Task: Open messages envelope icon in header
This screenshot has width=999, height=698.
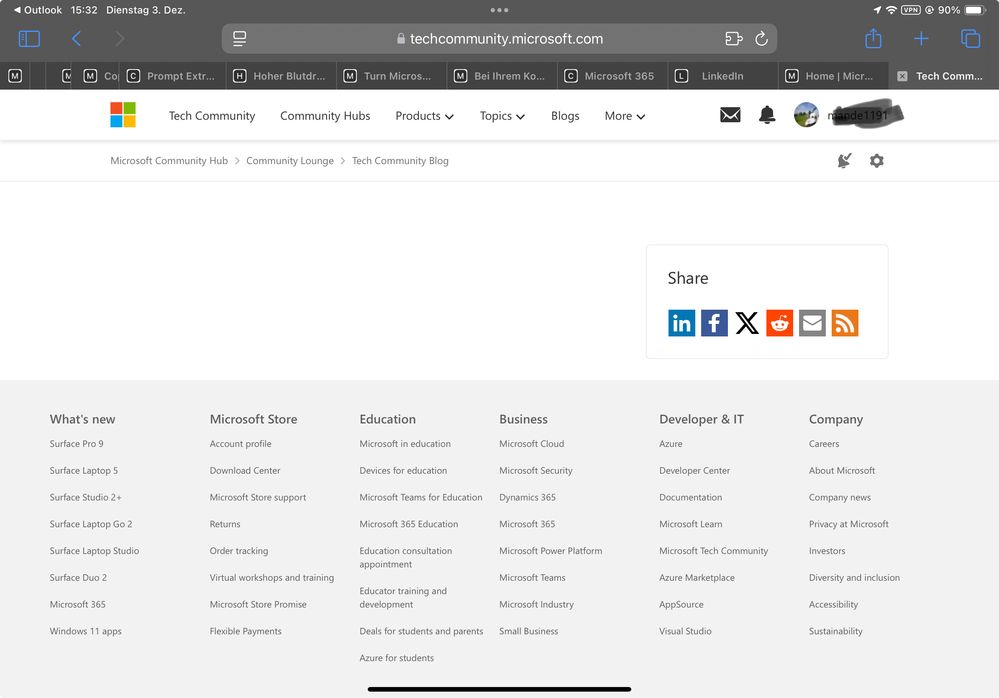Action: coord(730,115)
